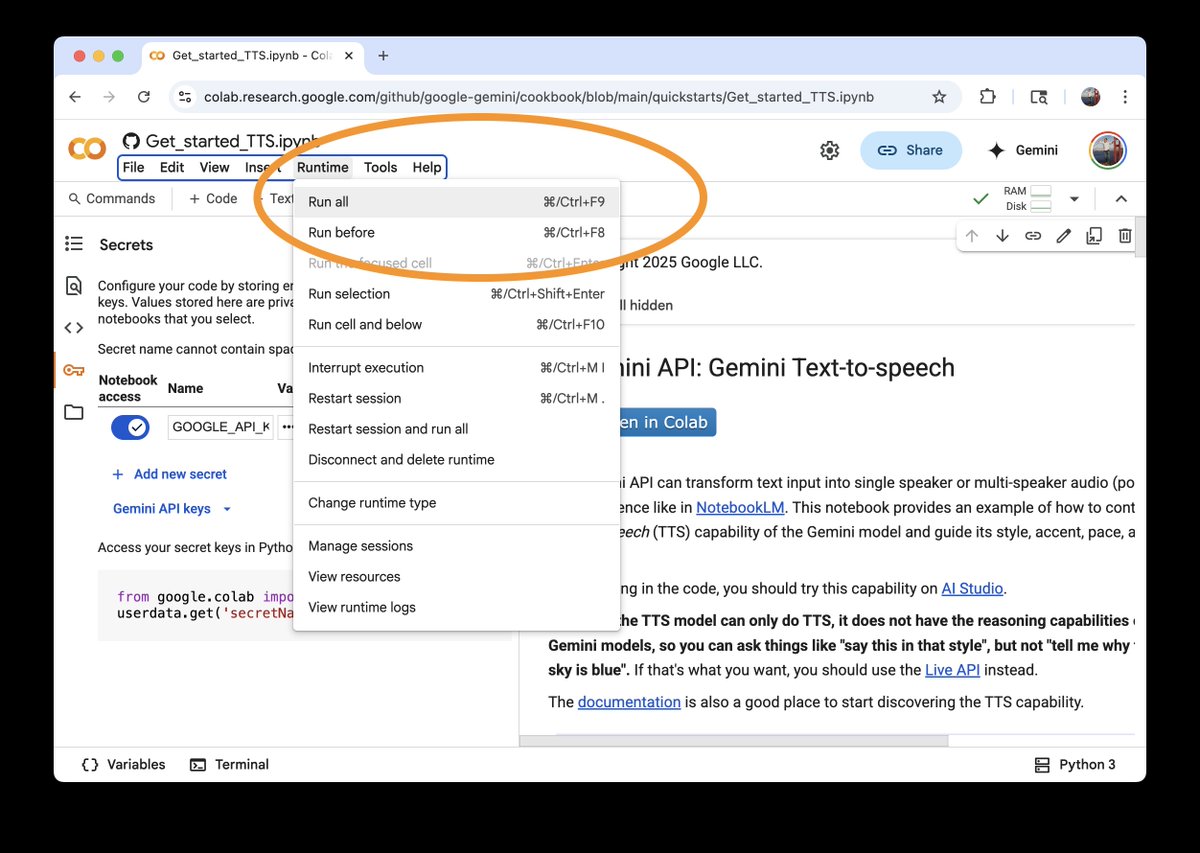Screen dimensions: 1200x853
Task: Bookmark this page star icon
Action: coord(939,97)
